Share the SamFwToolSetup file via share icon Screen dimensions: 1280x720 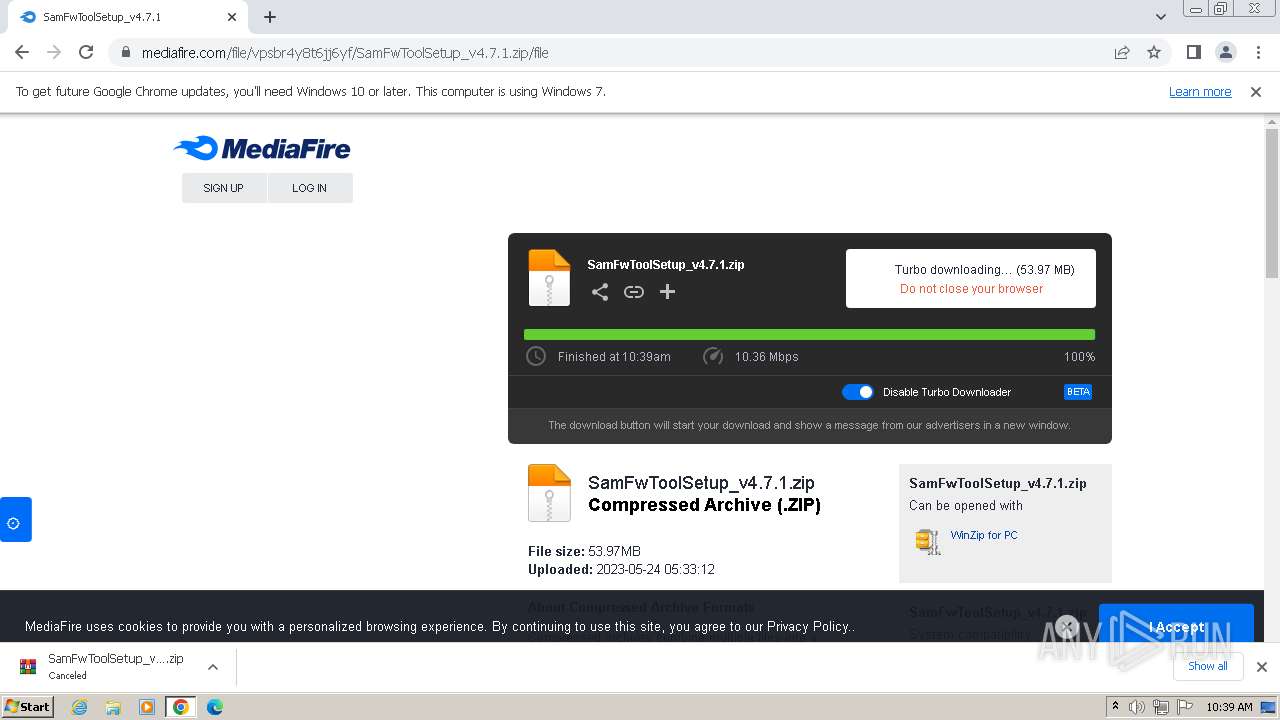[x=600, y=292]
